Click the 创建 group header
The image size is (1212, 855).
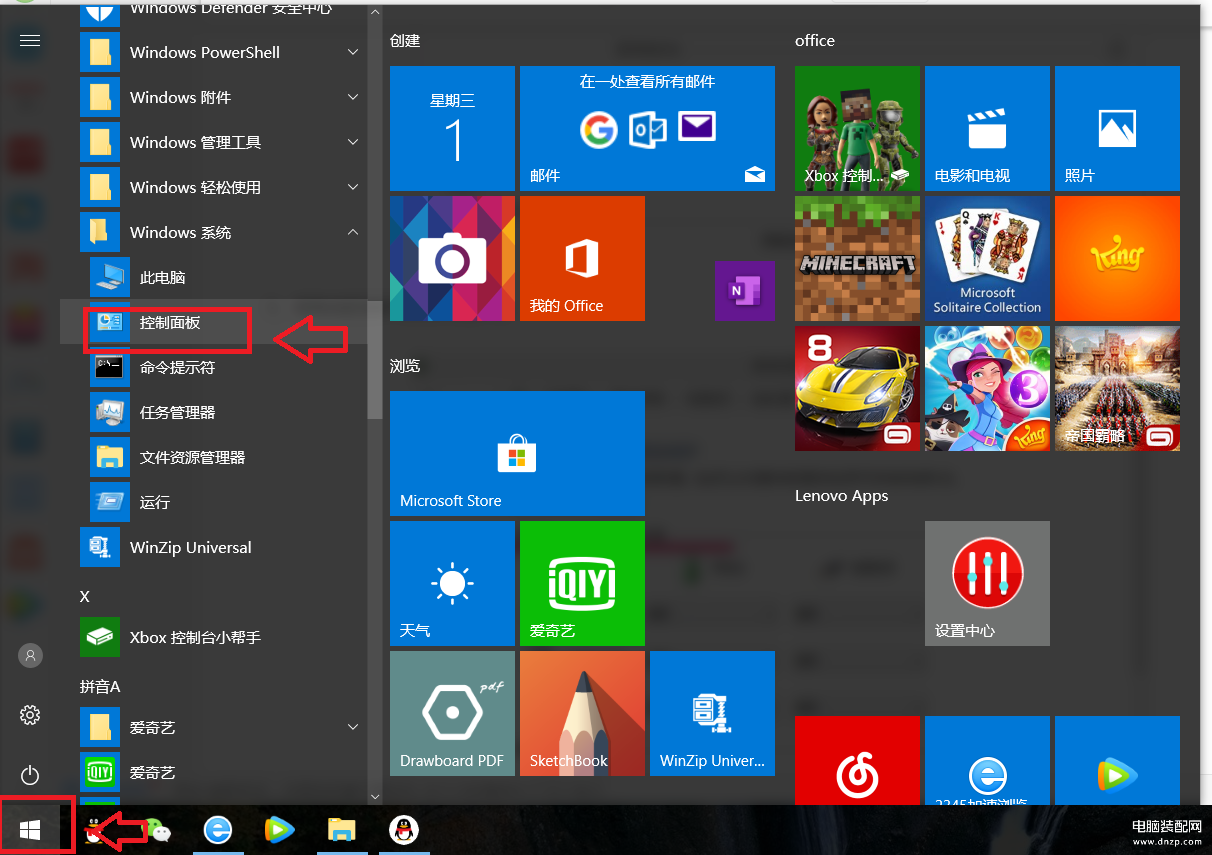(405, 41)
